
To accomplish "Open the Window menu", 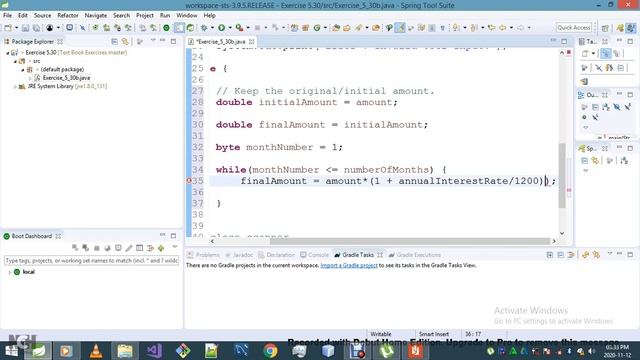I will coord(187,16).
